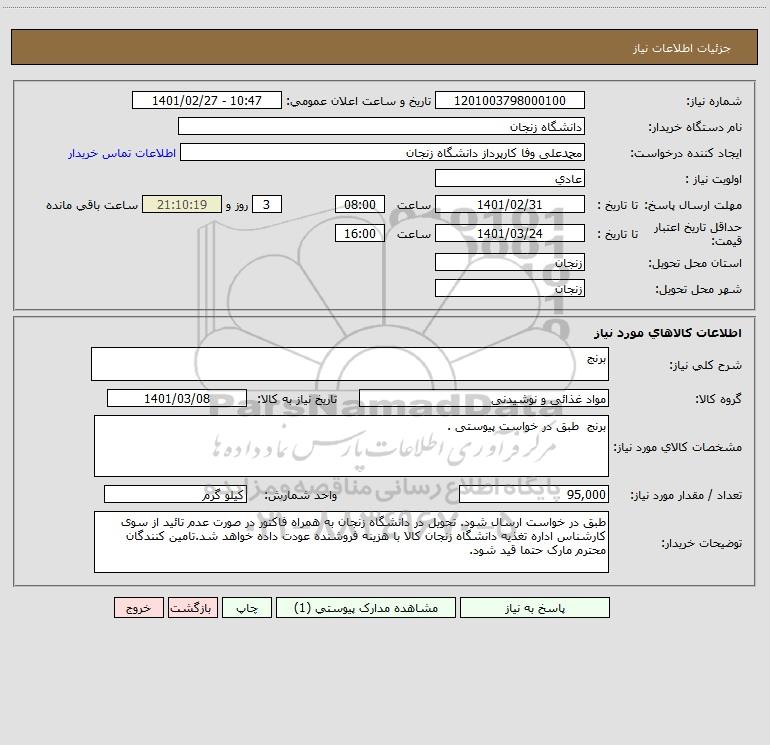The image size is (770, 745).
Task: Click the label گروه کالا
Action: pos(718,399)
